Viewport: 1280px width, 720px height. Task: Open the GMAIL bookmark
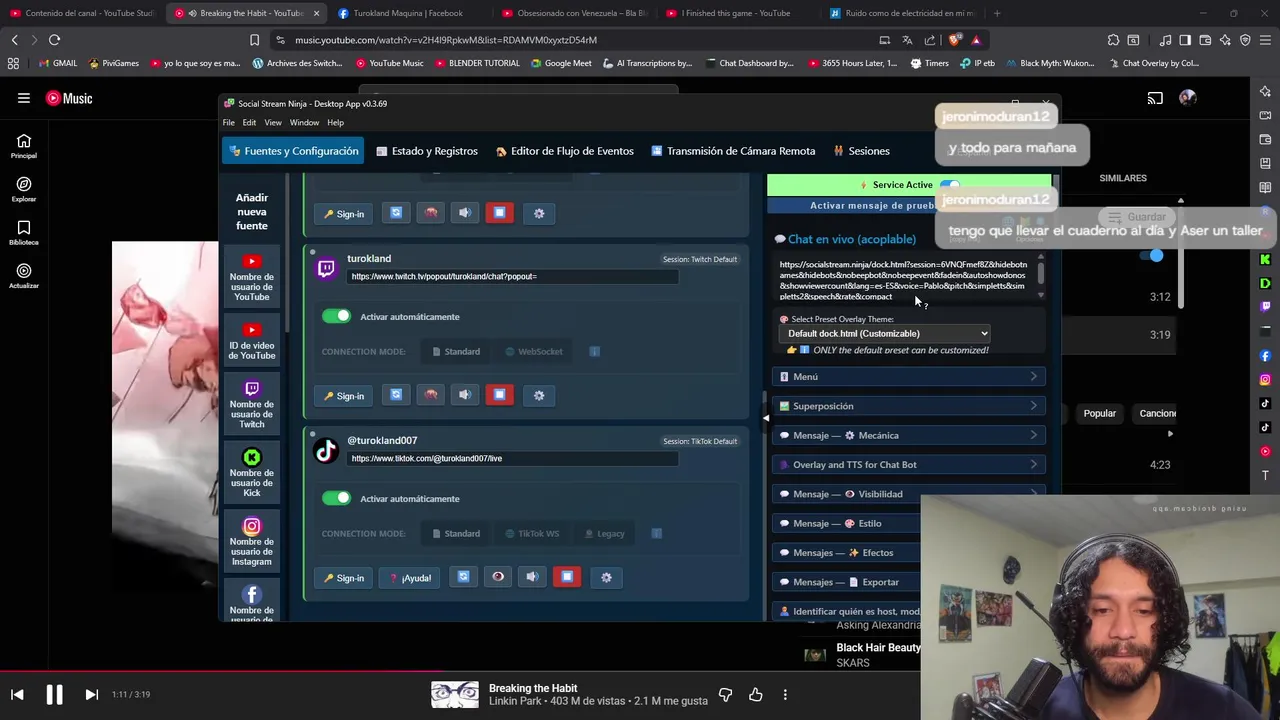pos(58,63)
